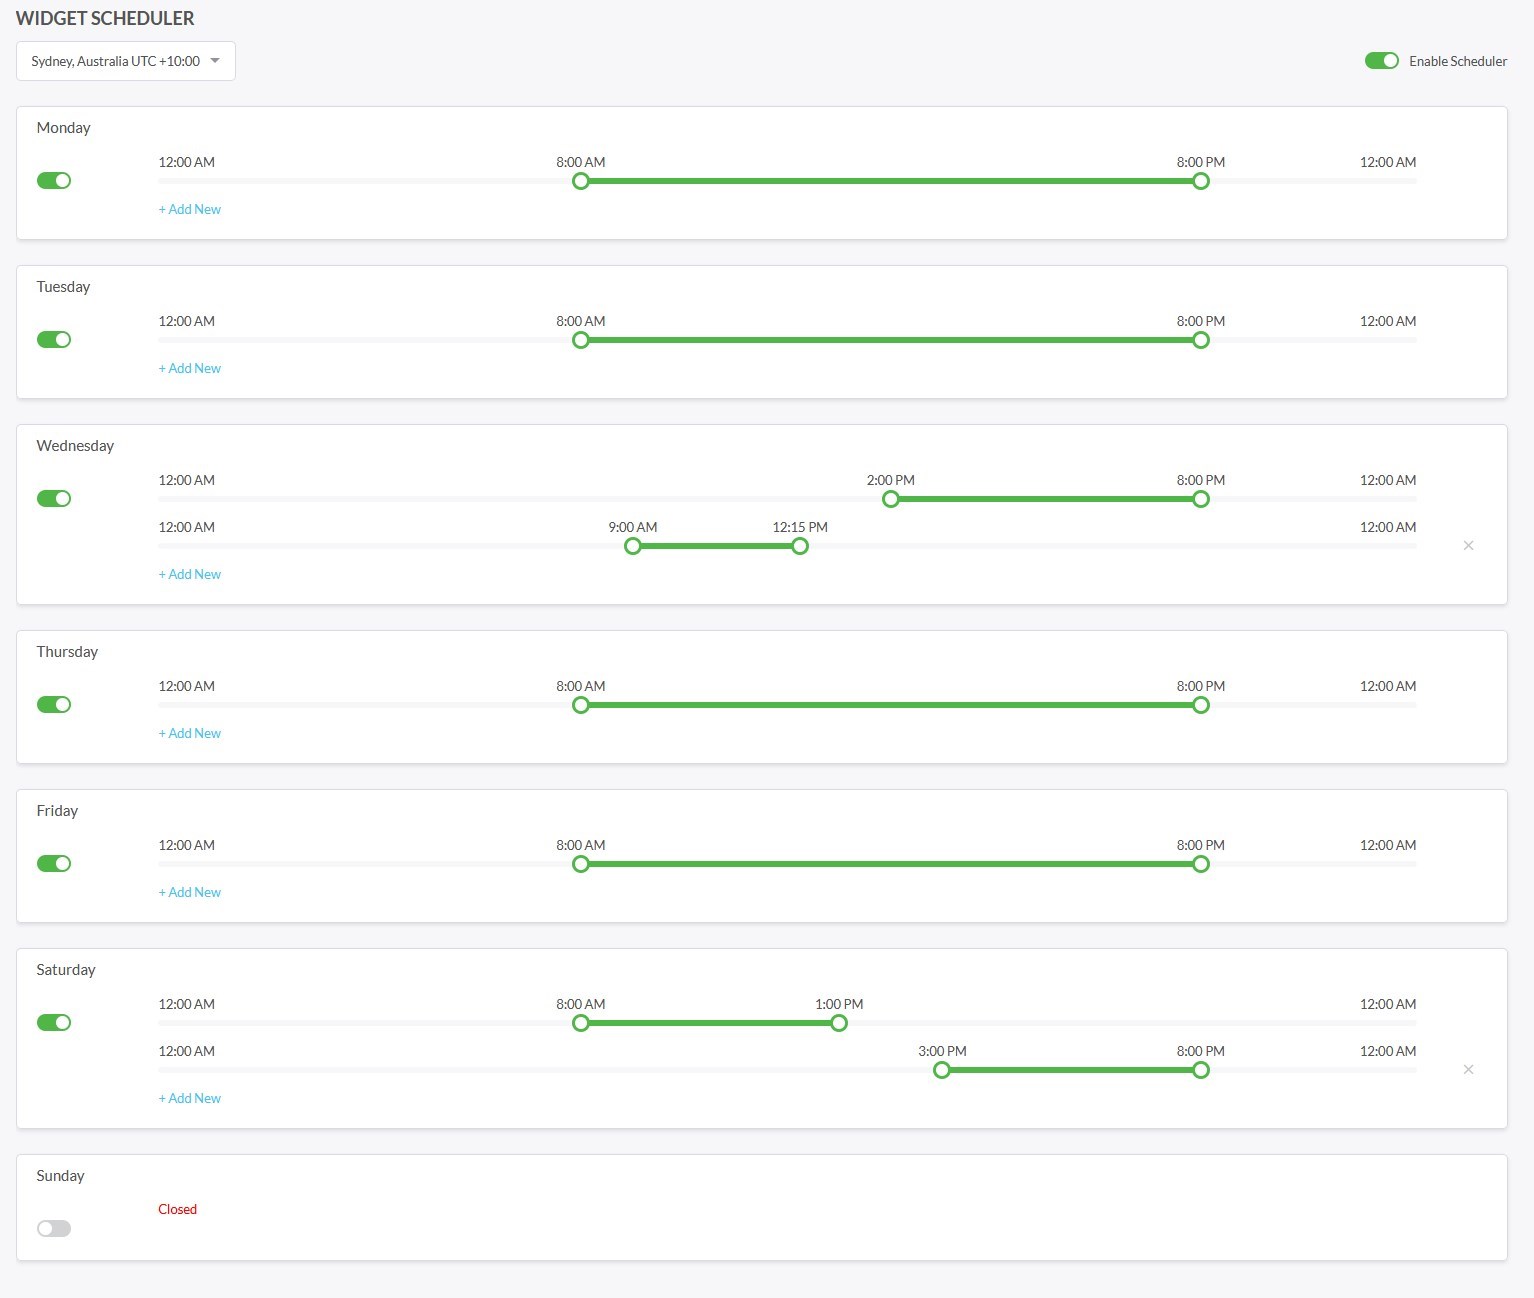Add a new time range for Wednesday

[x=190, y=575]
